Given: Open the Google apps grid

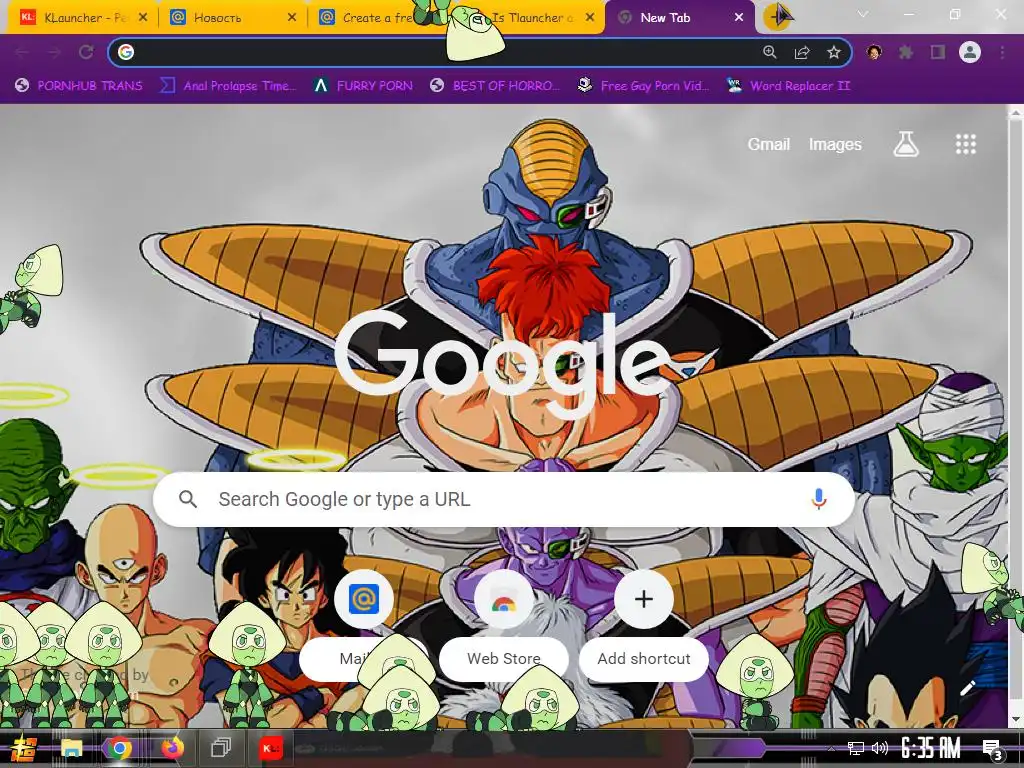Looking at the screenshot, I should tap(966, 144).
